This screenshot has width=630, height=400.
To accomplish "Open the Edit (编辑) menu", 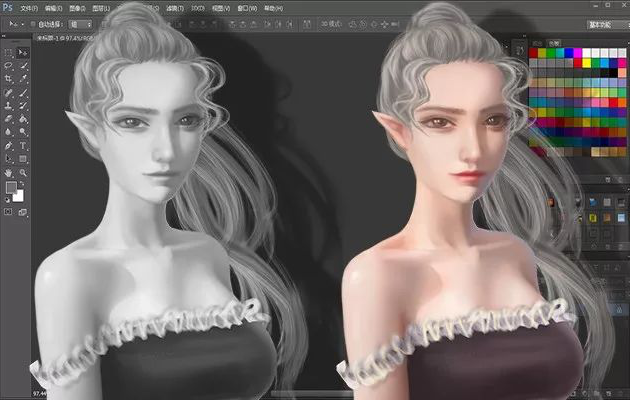I will coord(53,8).
